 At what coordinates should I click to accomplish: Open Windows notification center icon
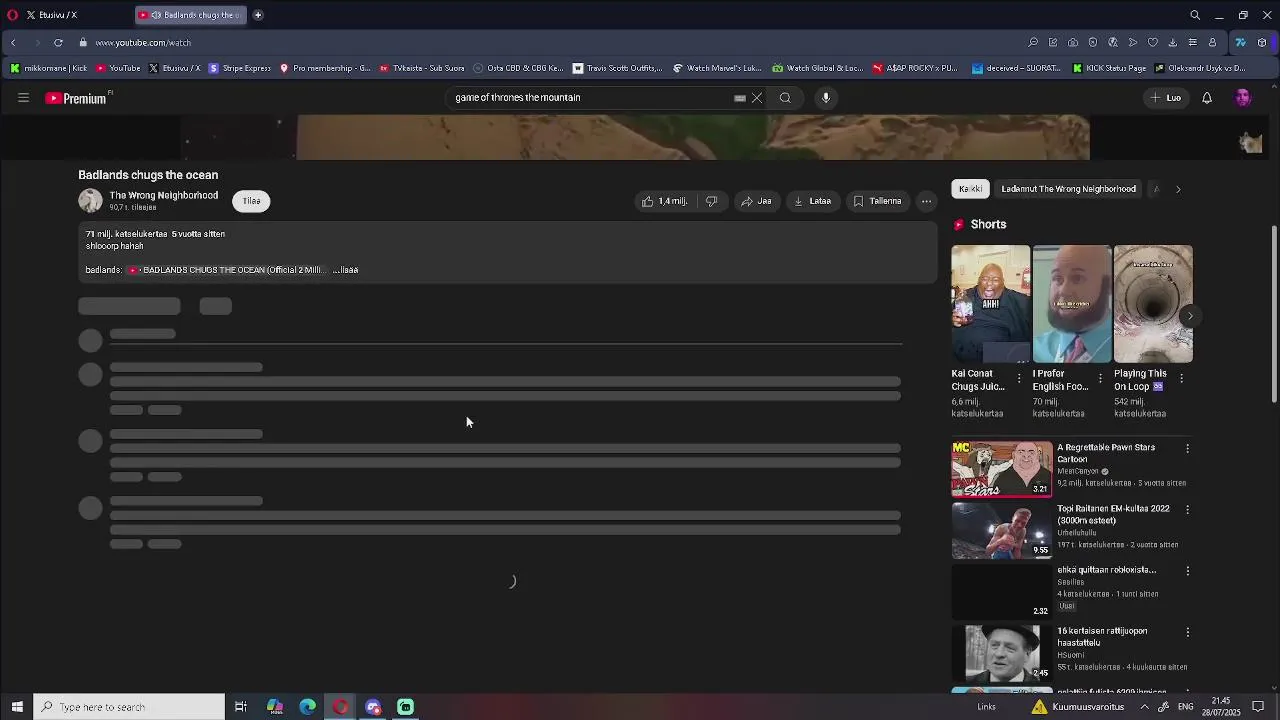[x=1259, y=707]
